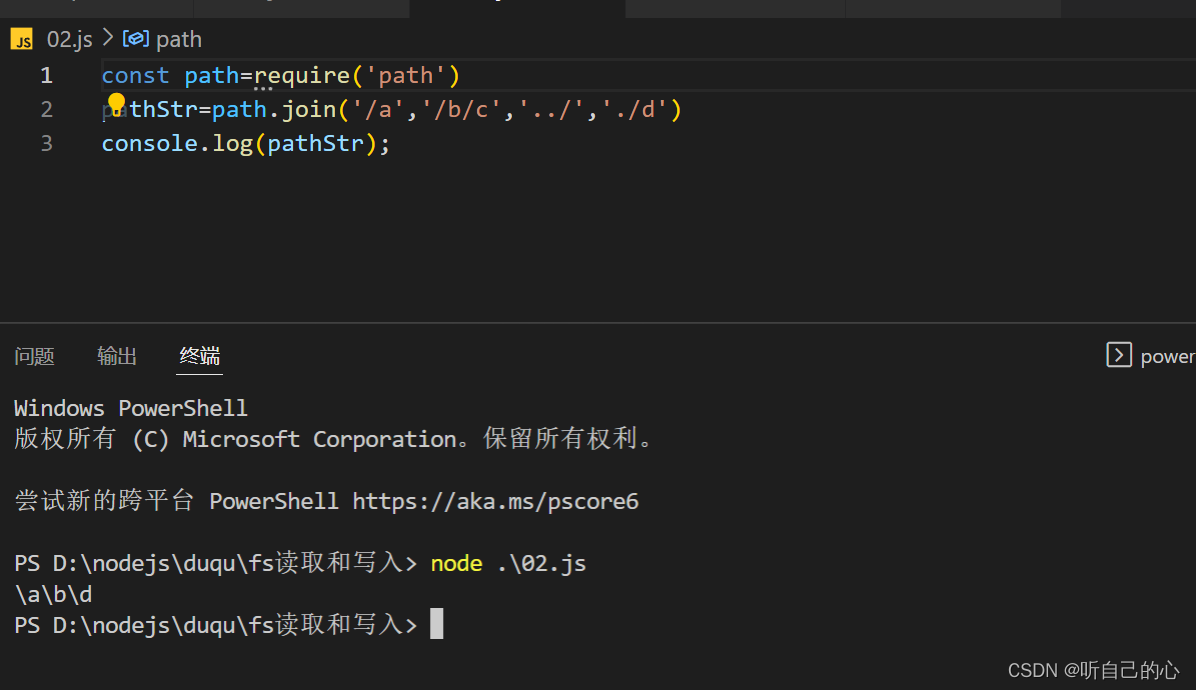The width and height of the screenshot is (1196, 690).
Task: Click the 'node .\02.js' command in terminal
Action: tap(508, 563)
